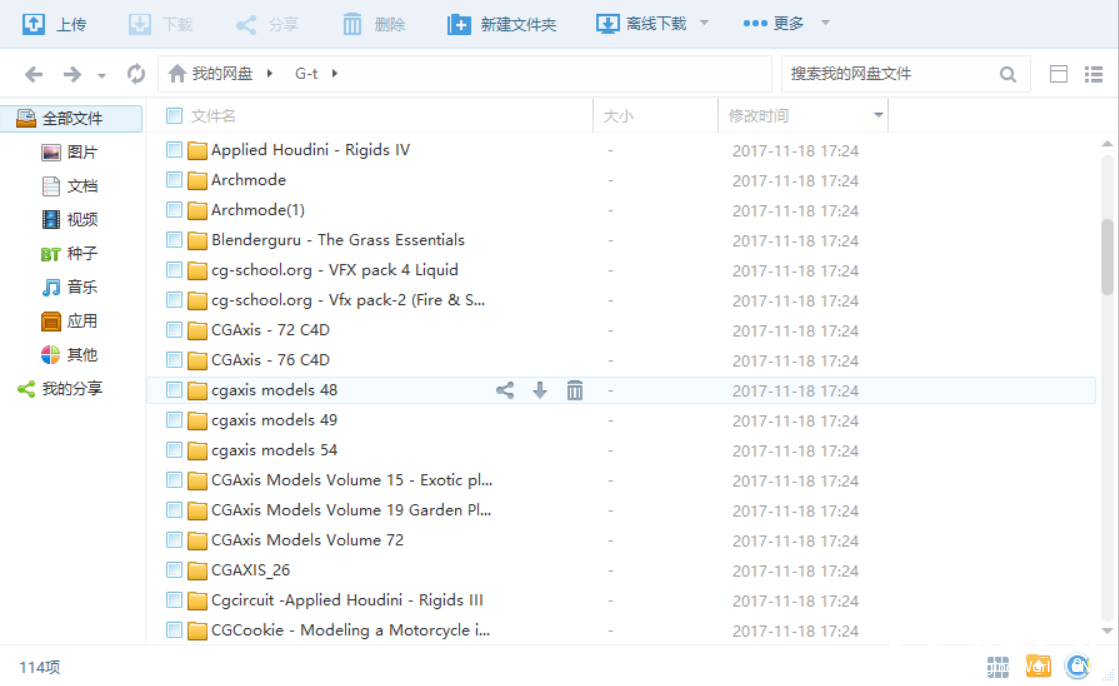Viewport: 1119px width, 686px height.
Task: Check the Archmode folder checkbox
Action: click(174, 179)
